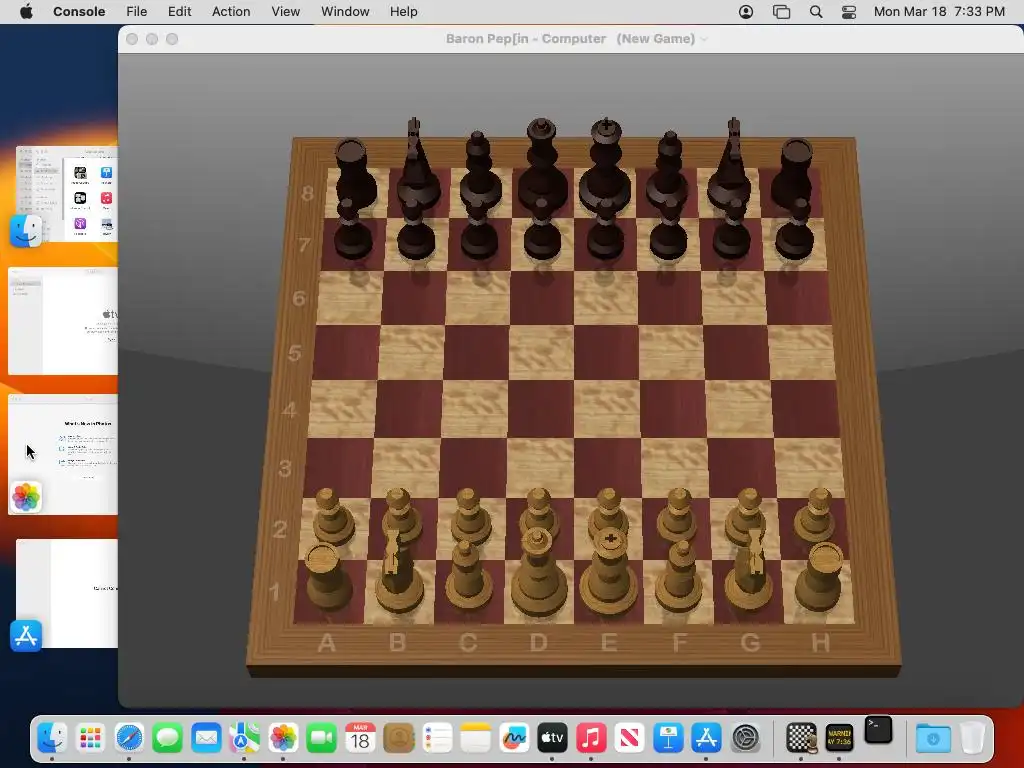Click the empty E4 square on the board

click(606, 409)
